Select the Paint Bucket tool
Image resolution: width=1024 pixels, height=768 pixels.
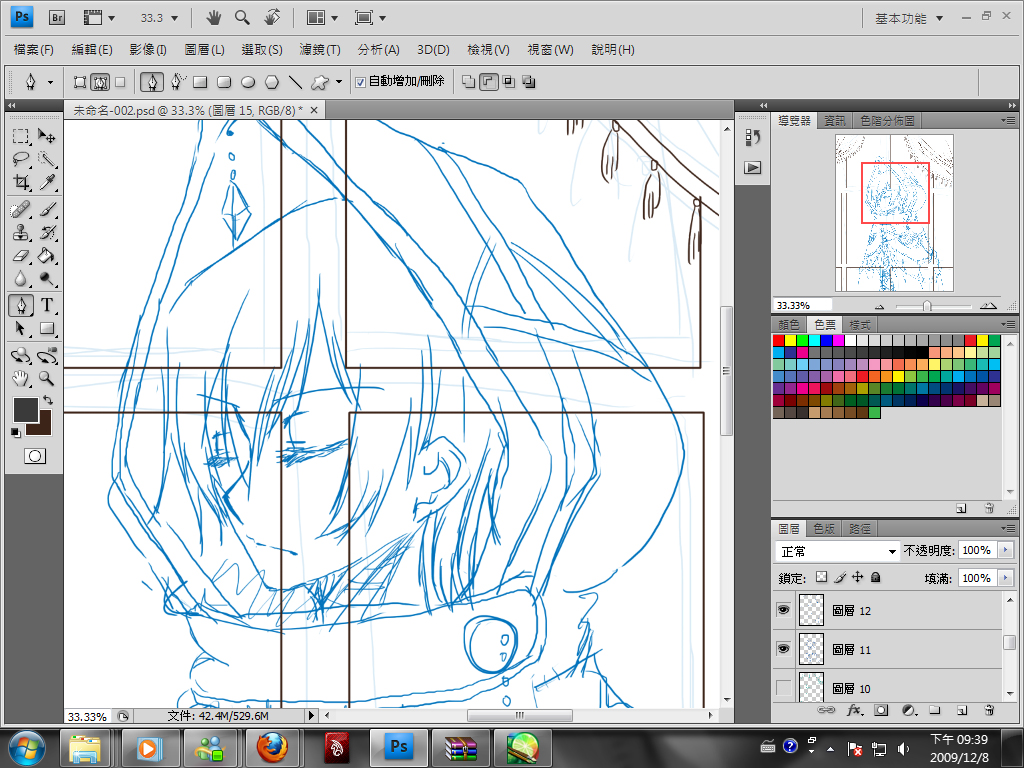(x=46, y=255)
